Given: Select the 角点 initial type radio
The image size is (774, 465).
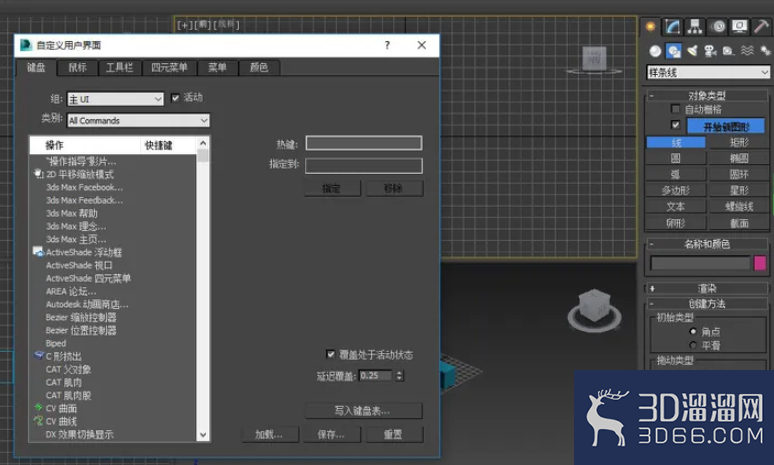Looking at the screenshot, I should pyautogui.click(x=693, y=331).
